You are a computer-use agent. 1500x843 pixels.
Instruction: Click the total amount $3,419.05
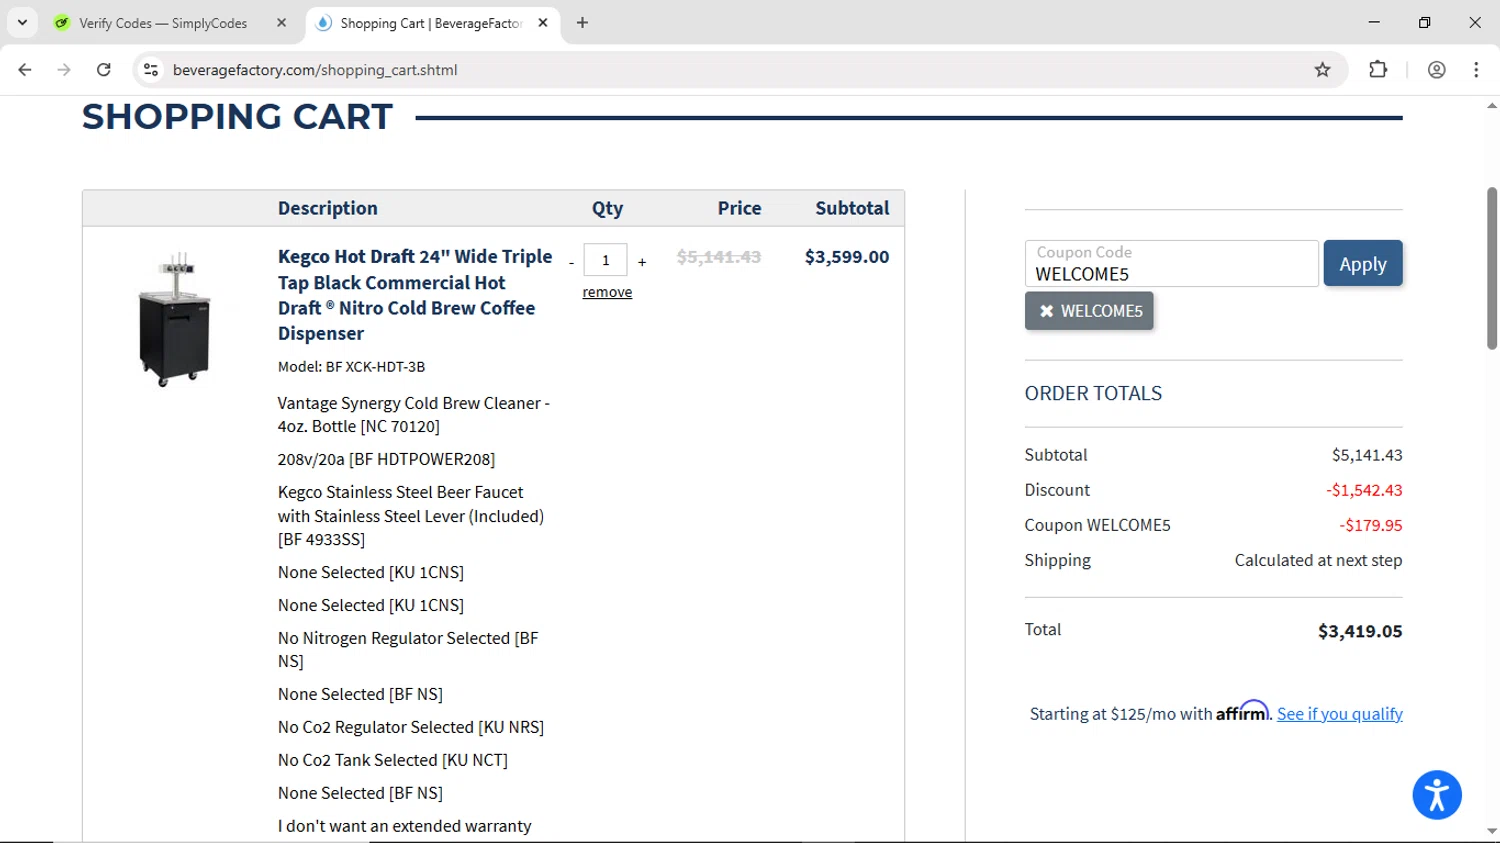[1359, 631]
